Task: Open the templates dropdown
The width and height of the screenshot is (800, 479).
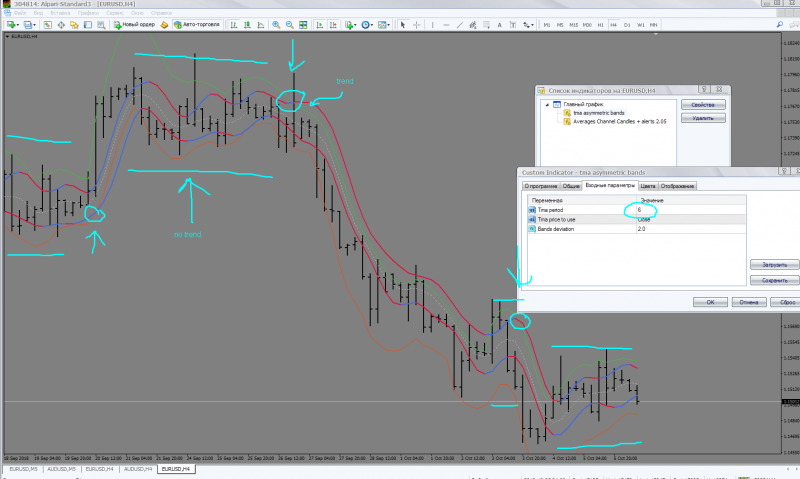Action: point(384,24)
